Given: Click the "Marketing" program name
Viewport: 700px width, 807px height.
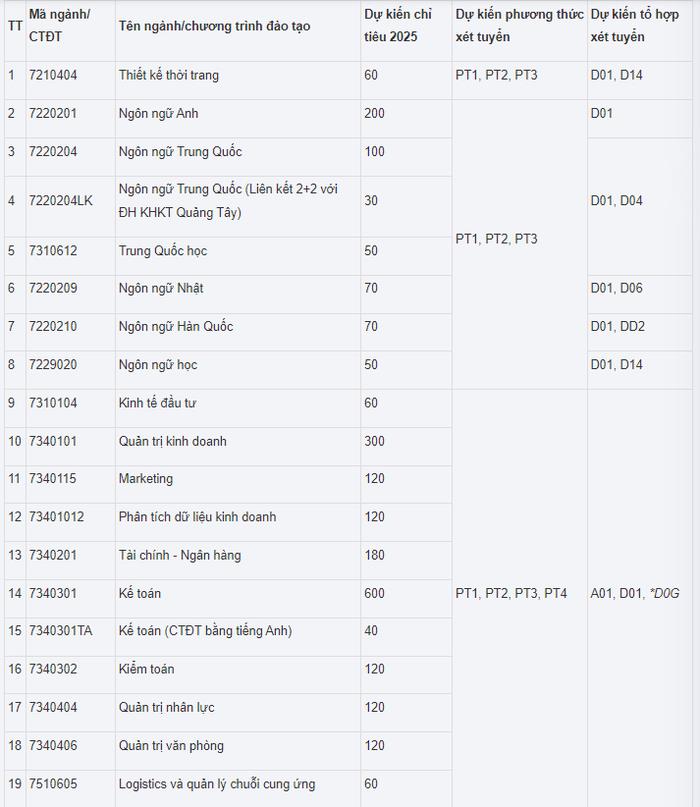Looking at the screenshot, I should coord(145,479).
